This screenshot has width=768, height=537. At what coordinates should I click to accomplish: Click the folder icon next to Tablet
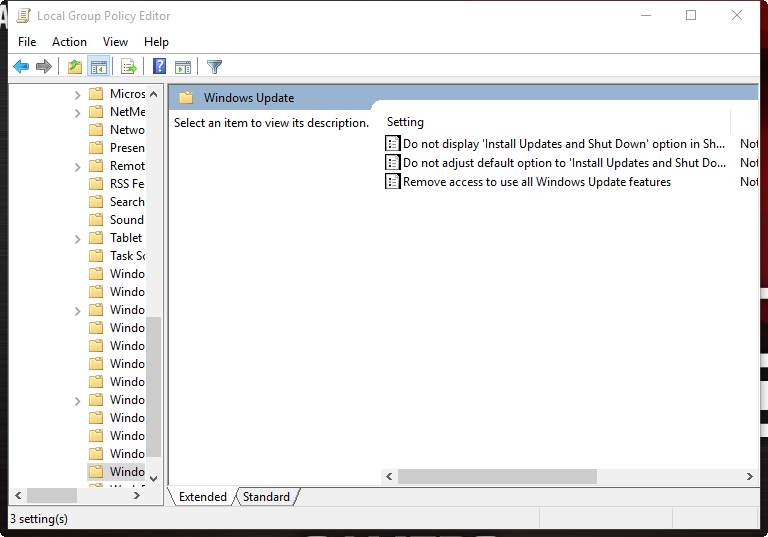tap(96, 237)
